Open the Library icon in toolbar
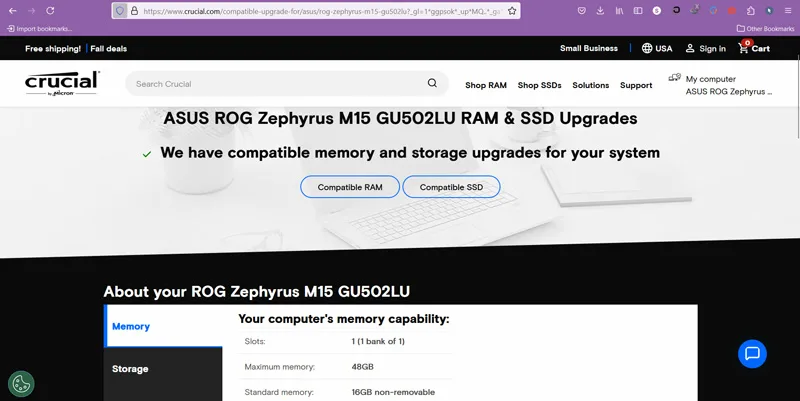Screen dimensions: 800x401 tap(619, 11)
